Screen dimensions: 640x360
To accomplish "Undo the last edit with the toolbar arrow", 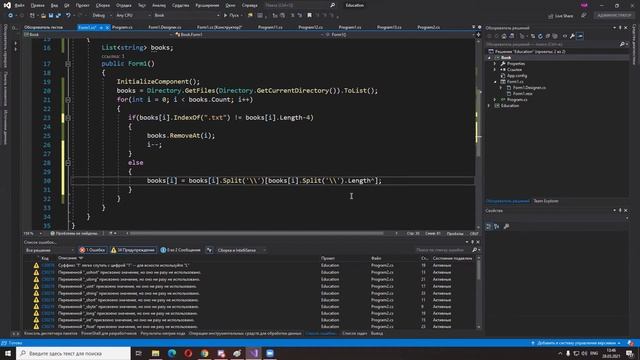I will tap(68, 16).
